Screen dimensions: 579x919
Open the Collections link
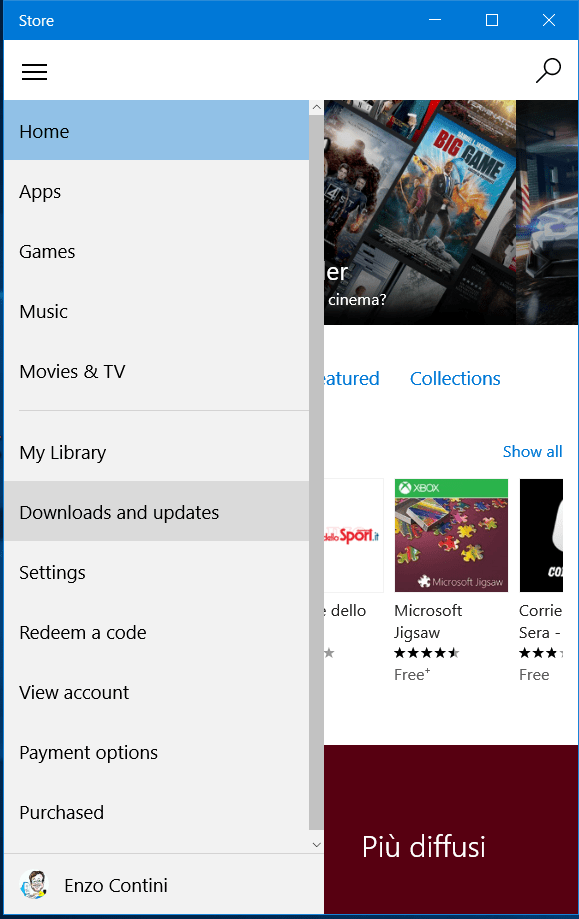tap(455, 379)
